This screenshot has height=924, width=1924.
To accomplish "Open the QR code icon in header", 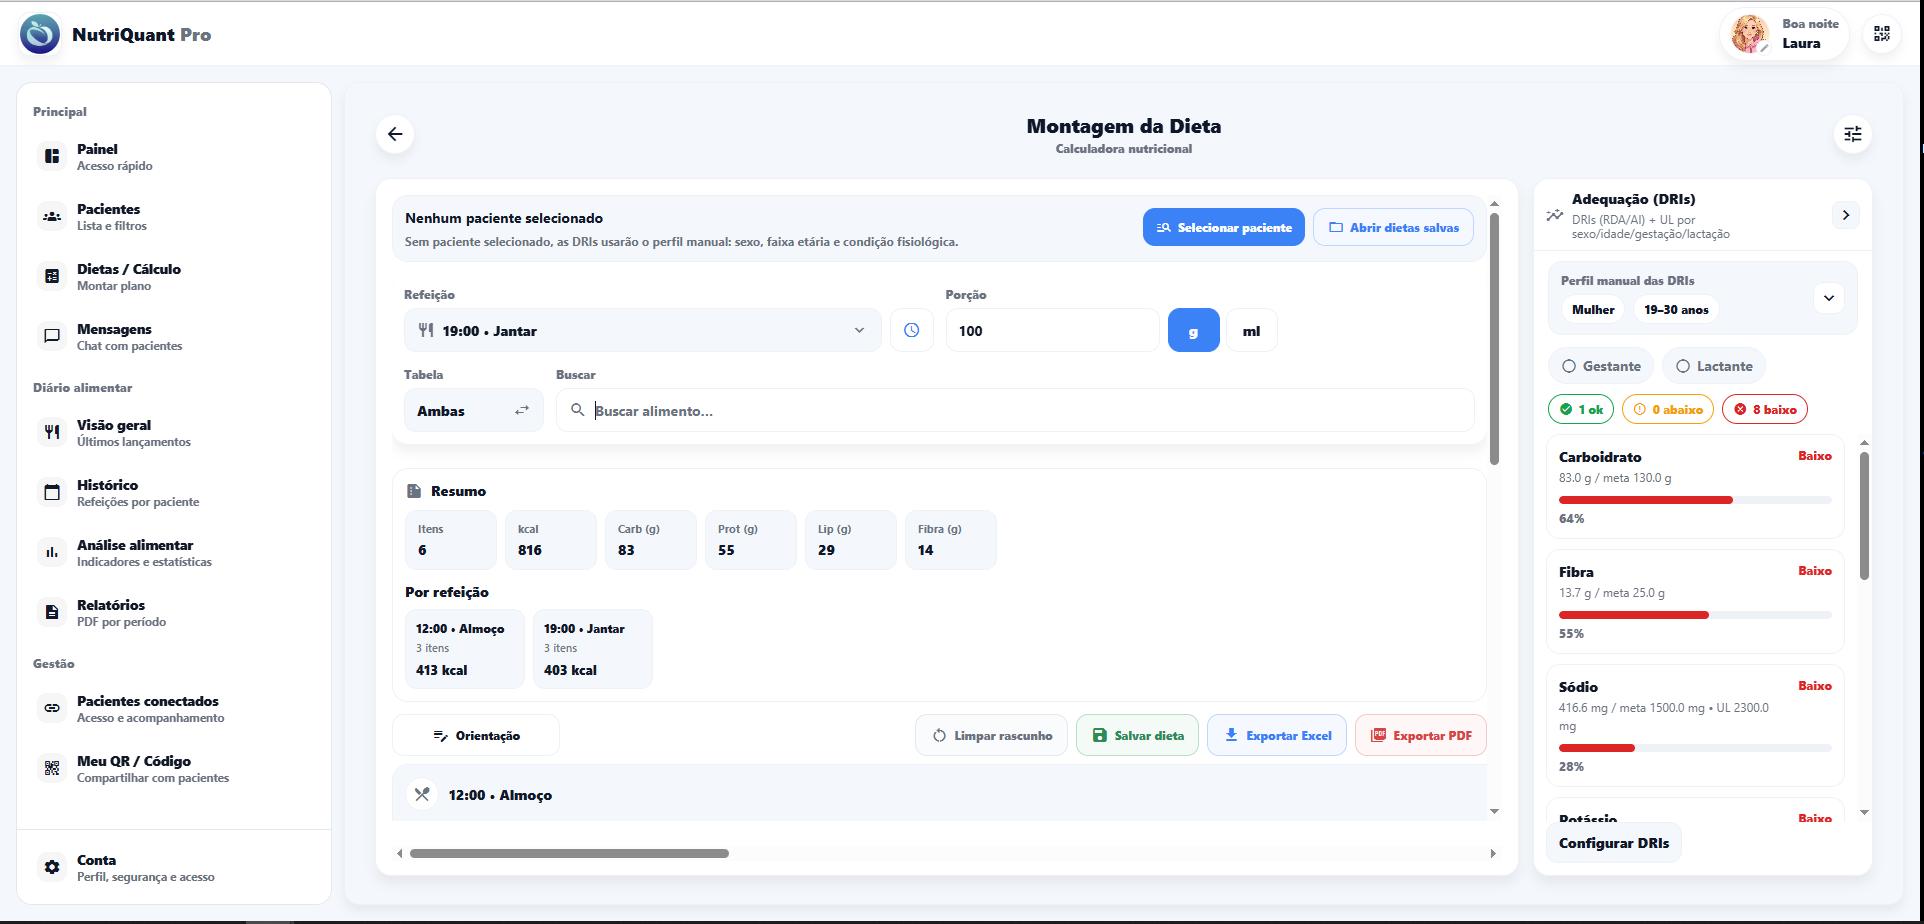I will click(1881, 34).
